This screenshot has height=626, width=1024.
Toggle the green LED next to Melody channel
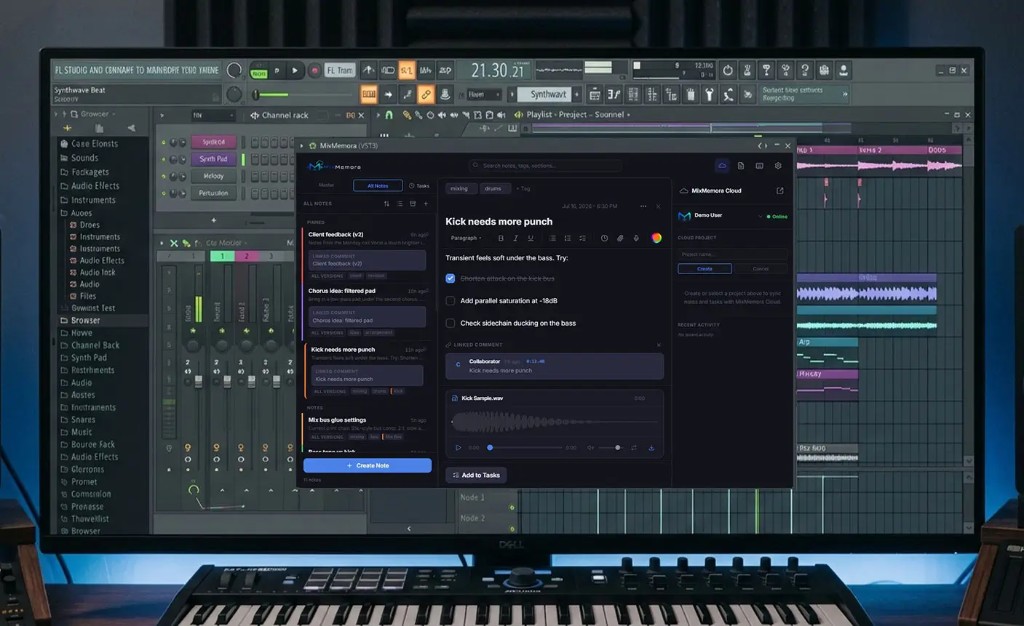164,176
